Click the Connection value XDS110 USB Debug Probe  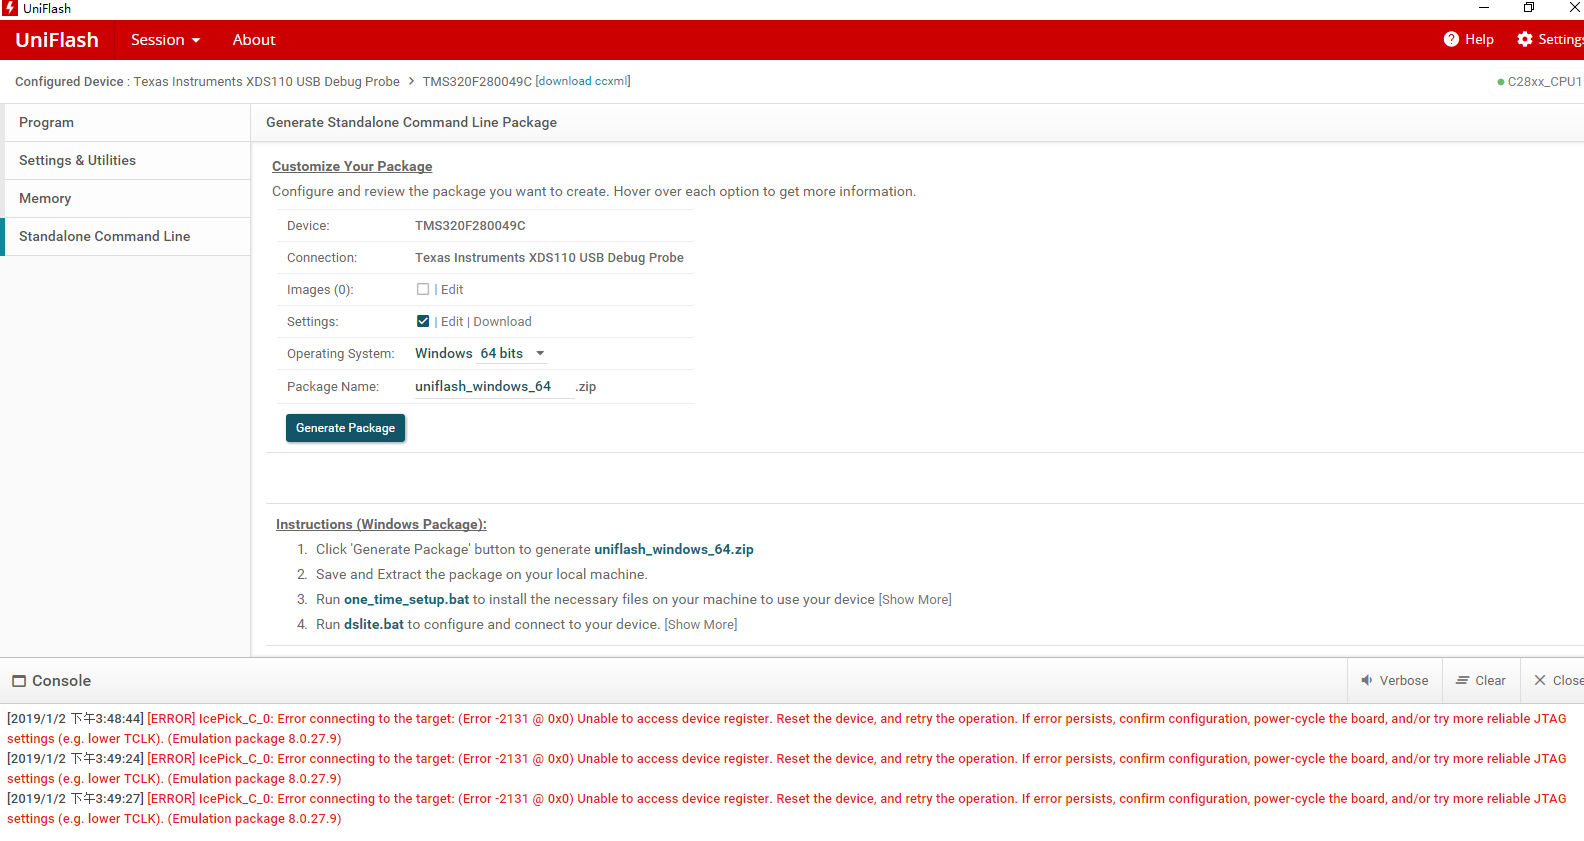coord(549,257)
